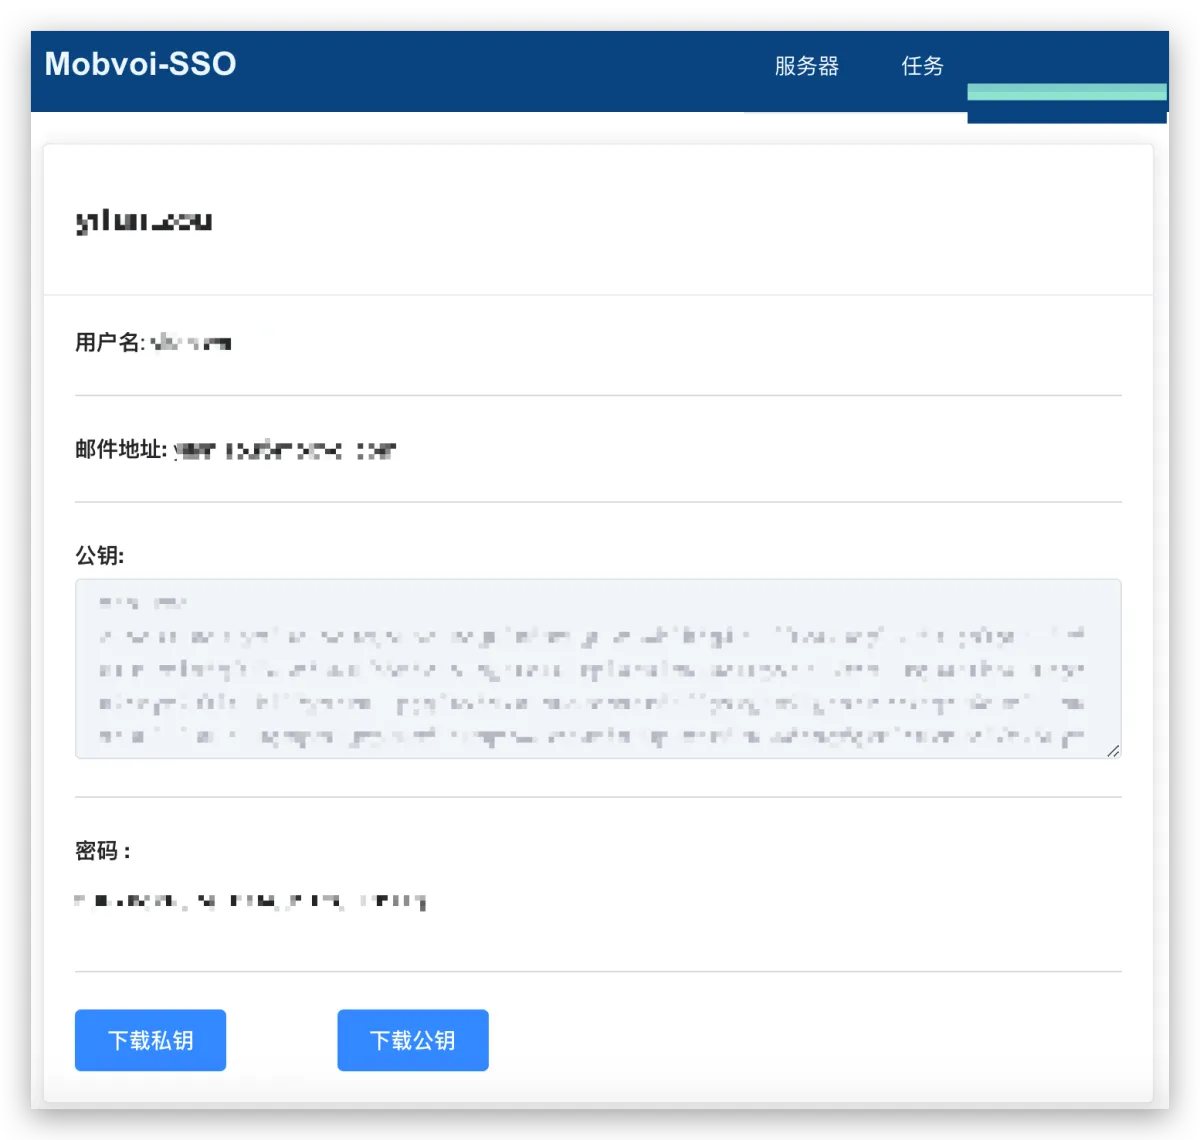Click the 密码 label
The image size is (1200, 1140).
(x=102, y=851)
